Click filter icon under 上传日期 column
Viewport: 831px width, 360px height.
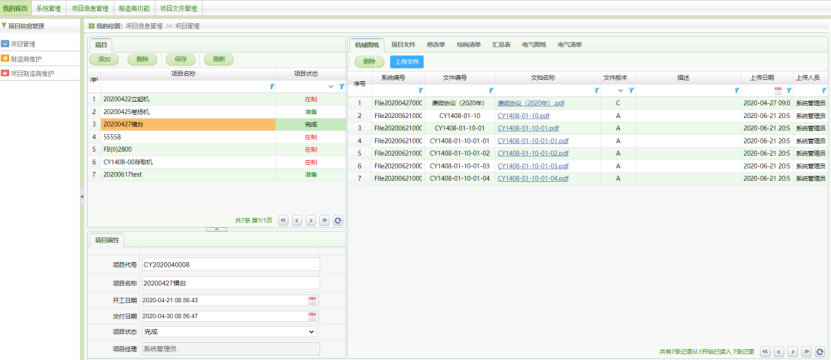(789, 91)
